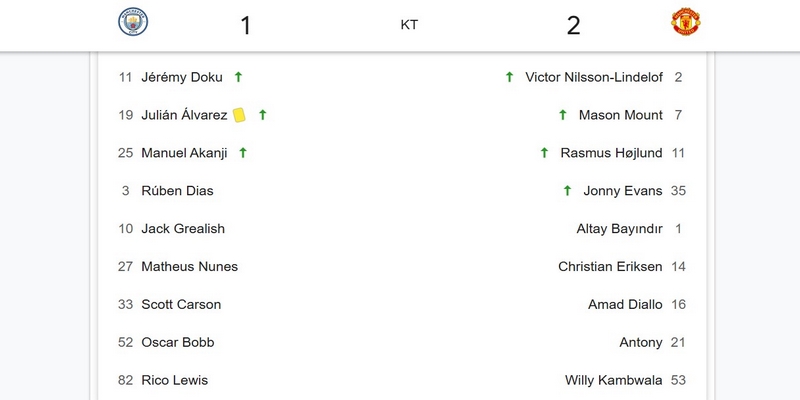Click the KT match status label

(409, 25)
